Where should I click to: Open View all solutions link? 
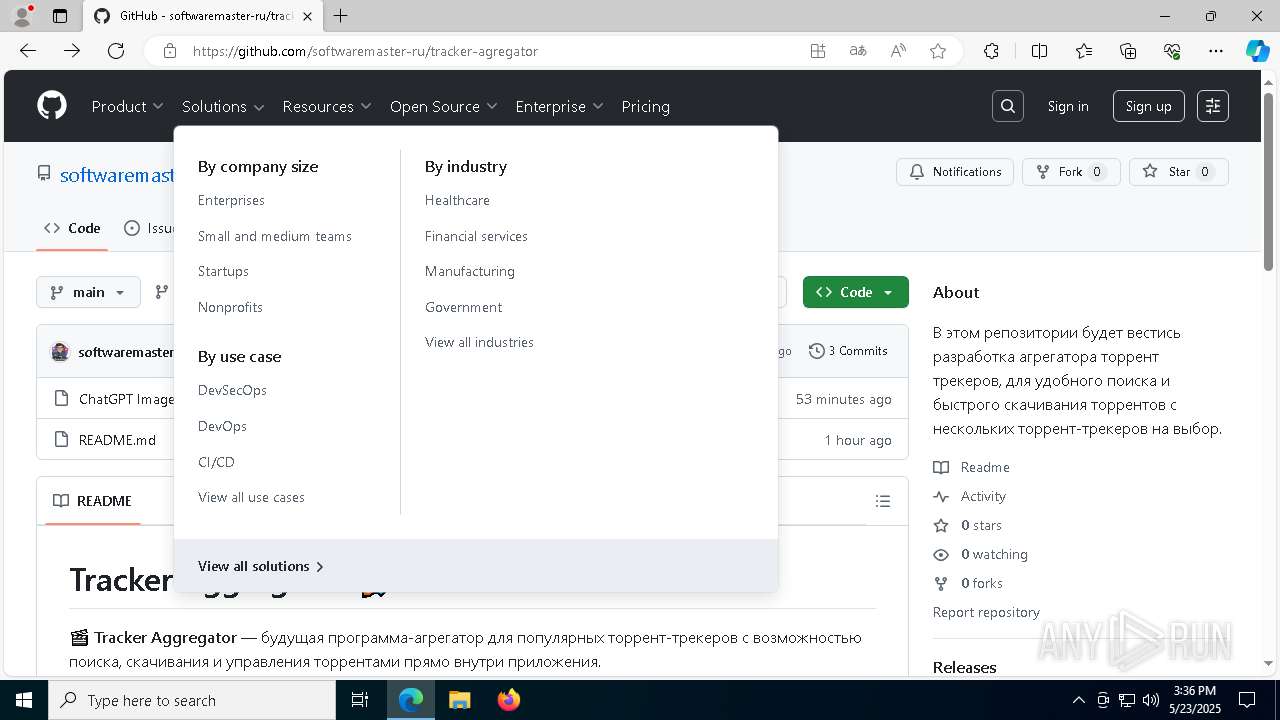pyautogui.click(x=260, y=566)
